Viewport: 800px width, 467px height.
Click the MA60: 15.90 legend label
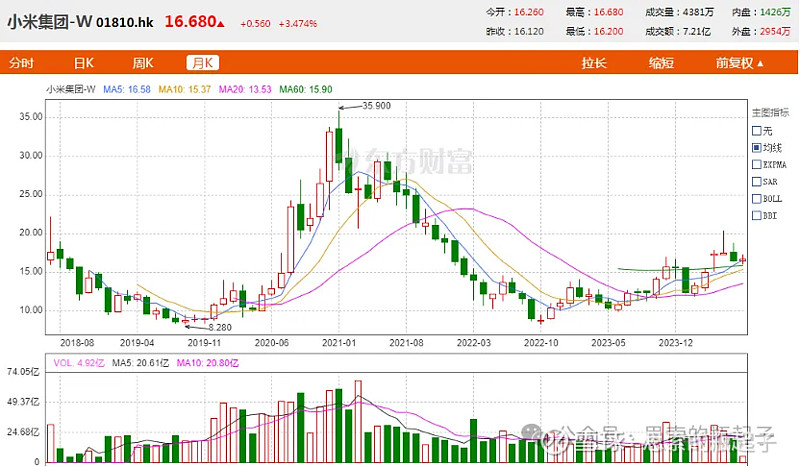pyautogui.click(x=306, y=89)
